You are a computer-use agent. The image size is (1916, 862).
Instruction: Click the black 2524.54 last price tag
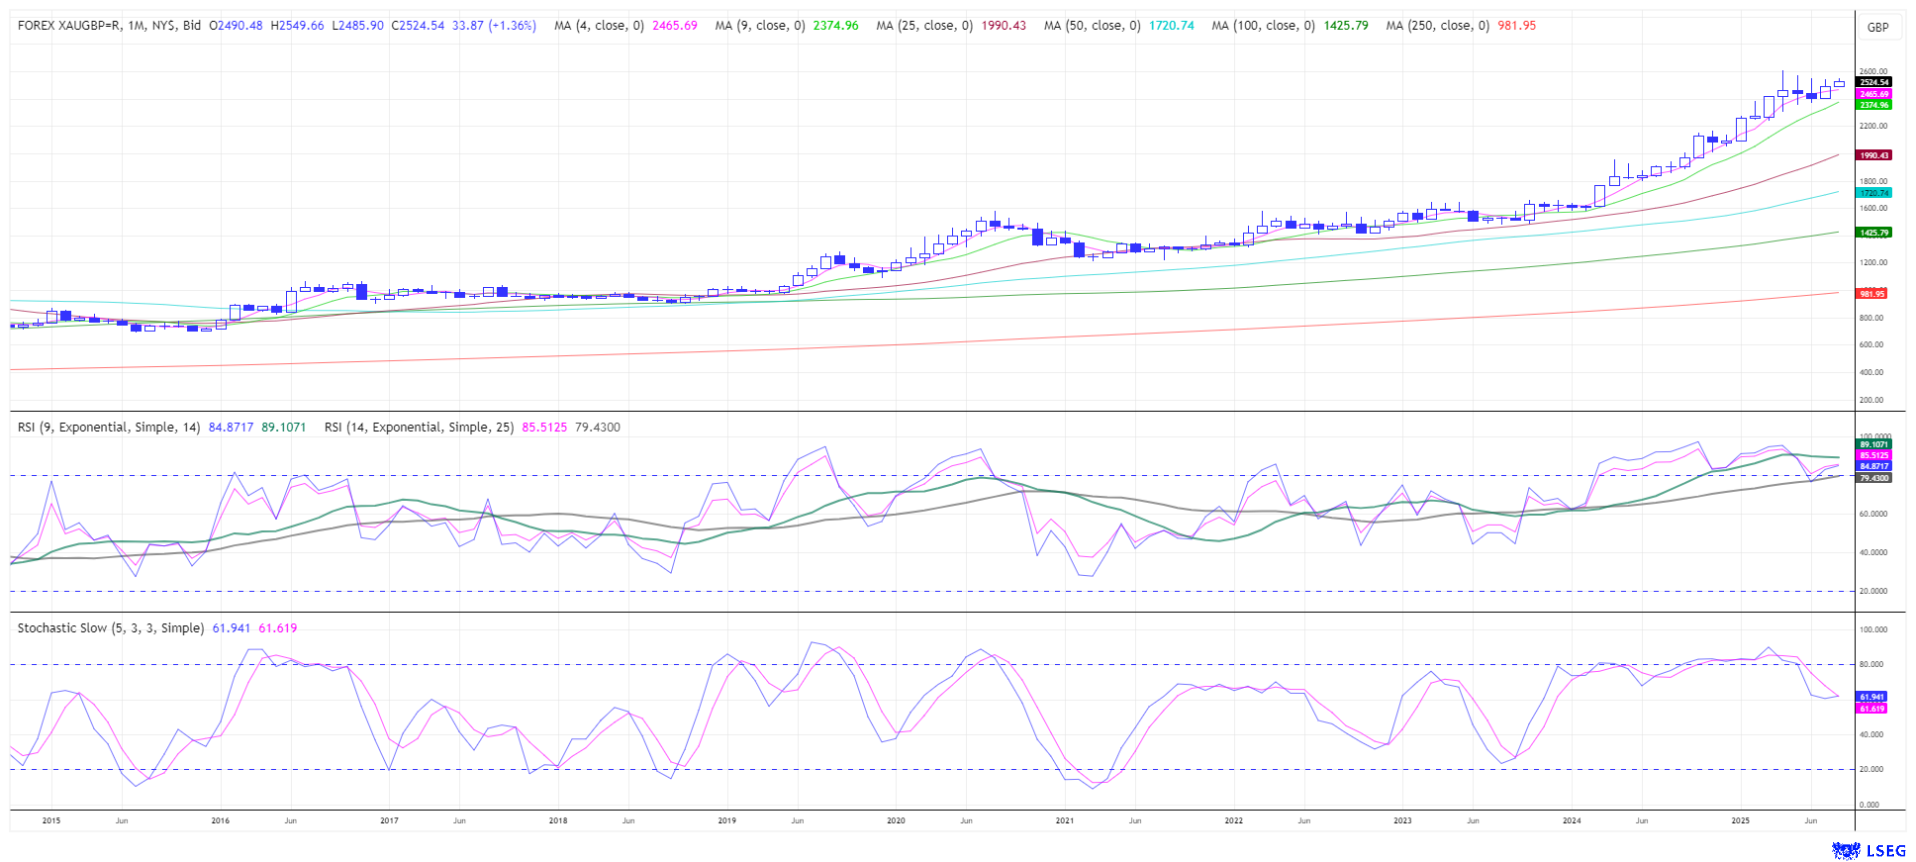click(1873, 82)
